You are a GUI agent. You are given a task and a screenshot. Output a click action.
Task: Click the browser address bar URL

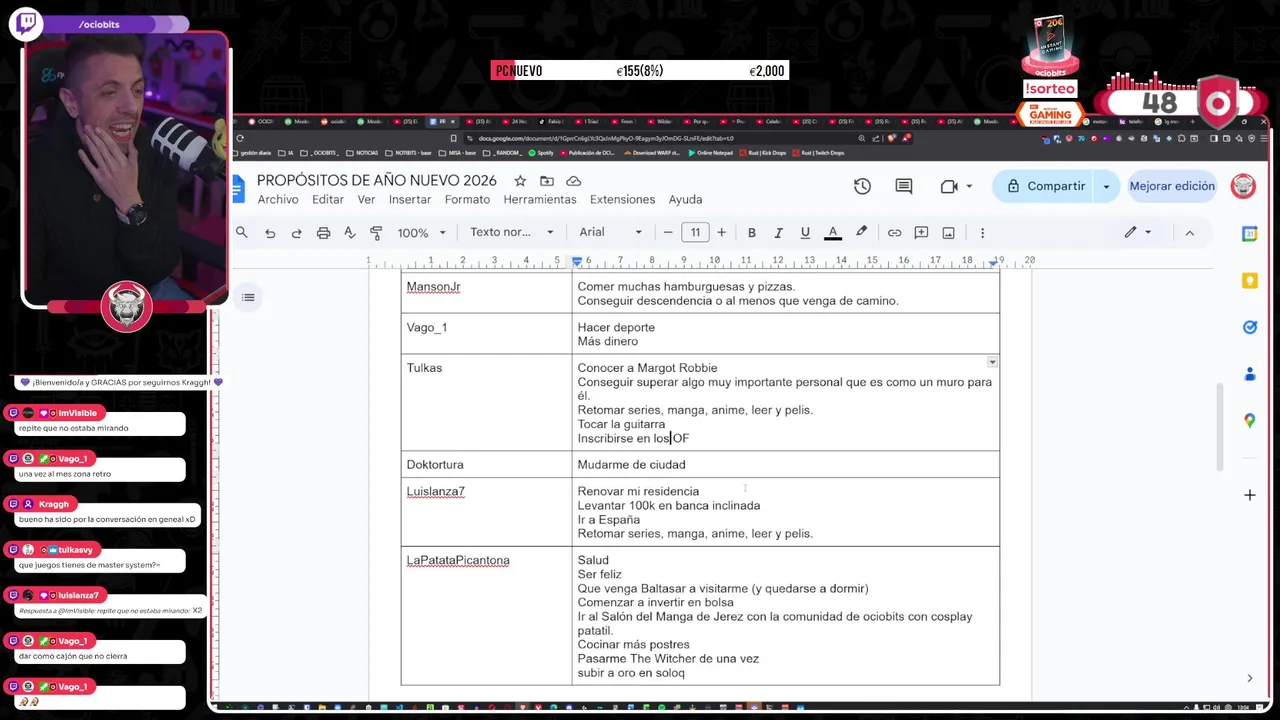click(605, 139)
